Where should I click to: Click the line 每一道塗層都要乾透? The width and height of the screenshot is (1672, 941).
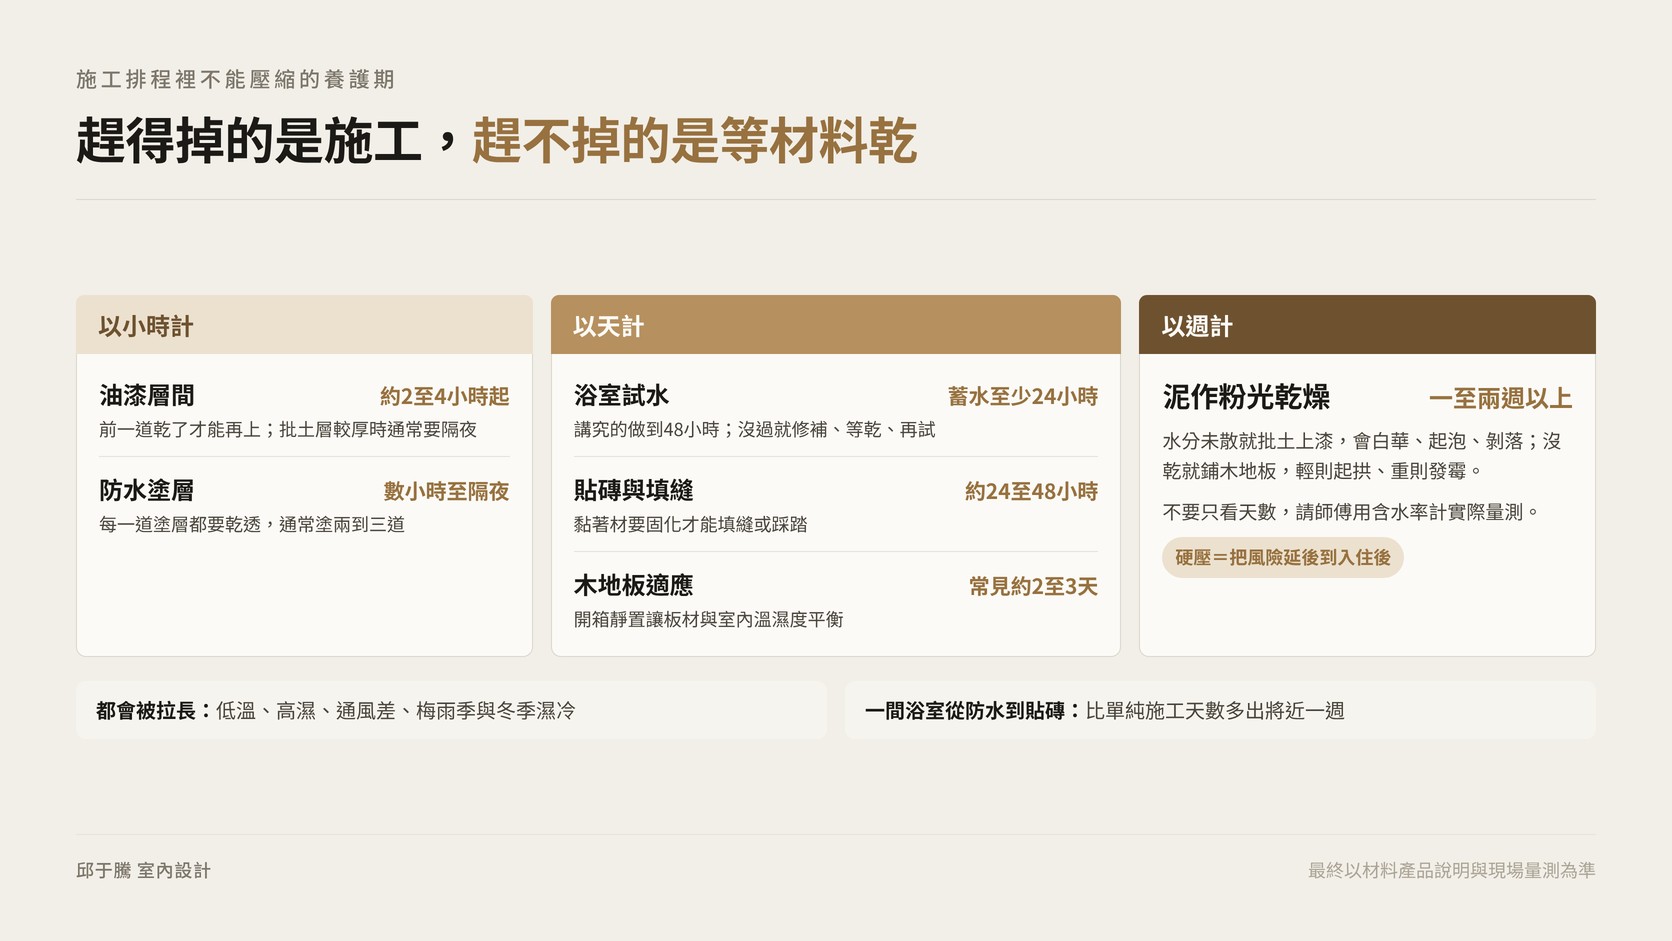[180, 525]
